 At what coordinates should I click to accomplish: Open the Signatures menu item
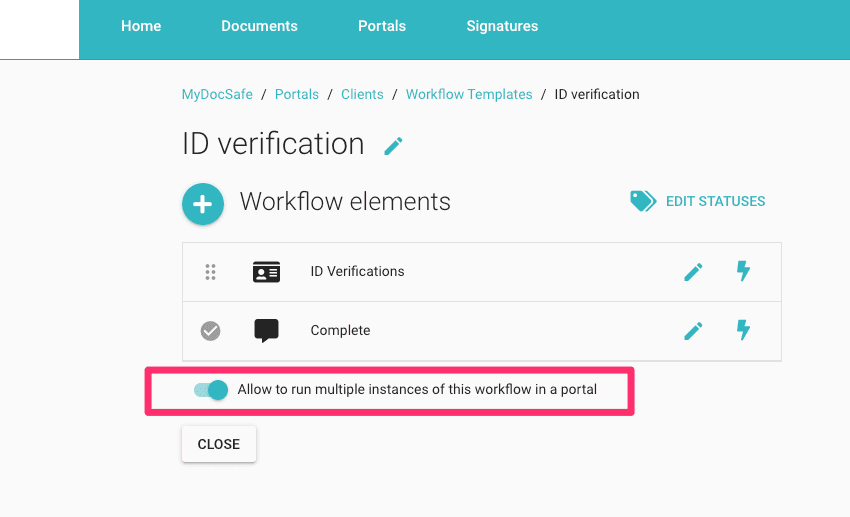(x=502, y=26)
